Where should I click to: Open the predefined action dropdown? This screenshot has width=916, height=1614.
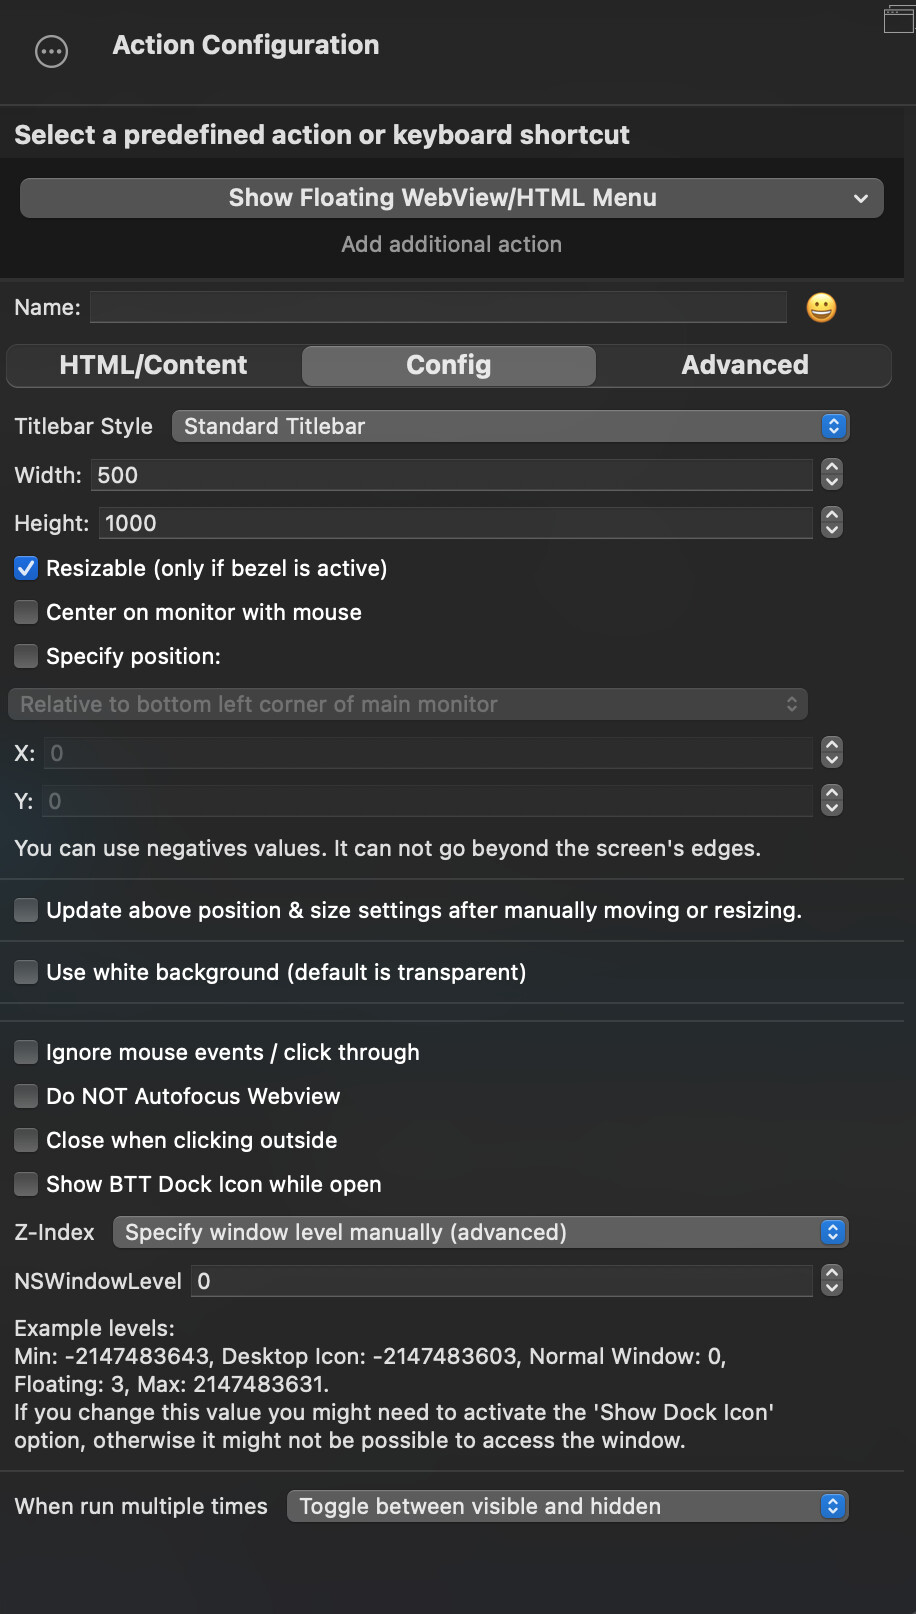451,198
